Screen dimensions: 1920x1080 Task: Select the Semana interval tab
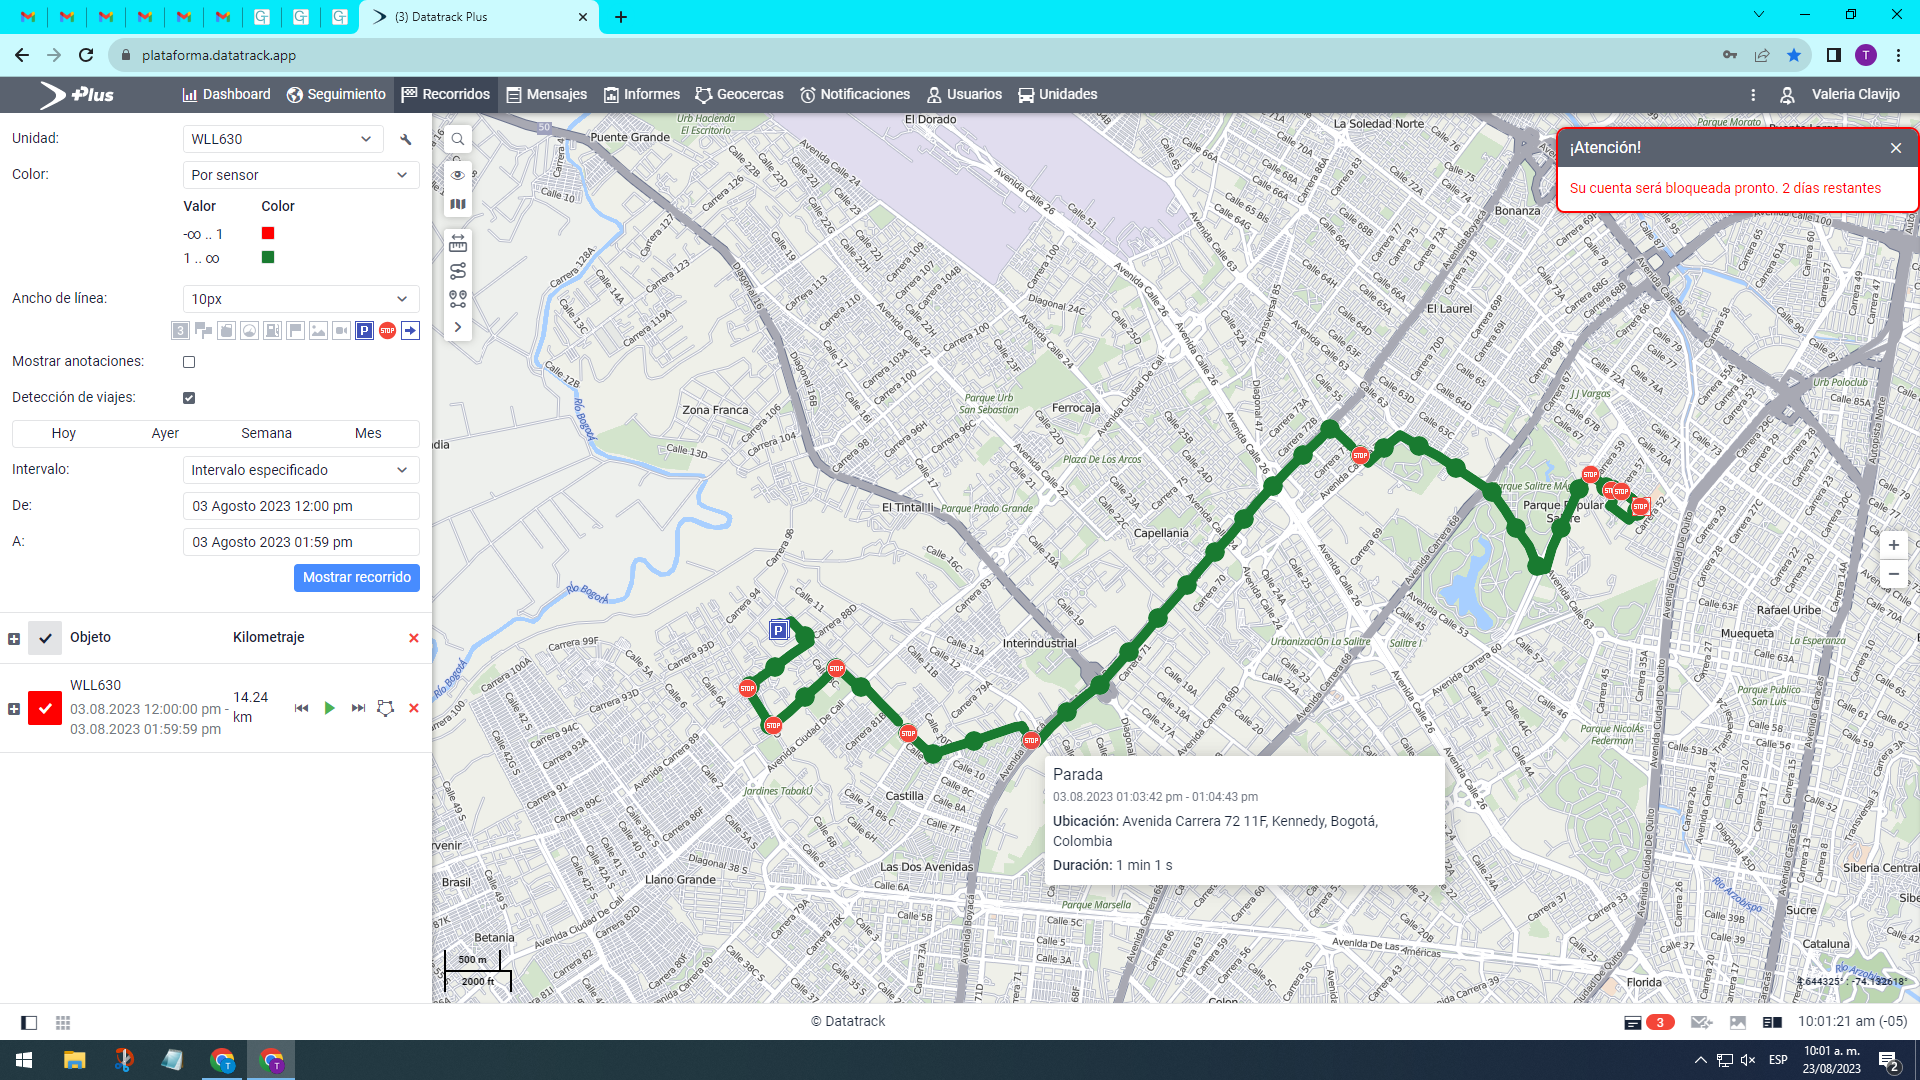(x=266, y=434)
